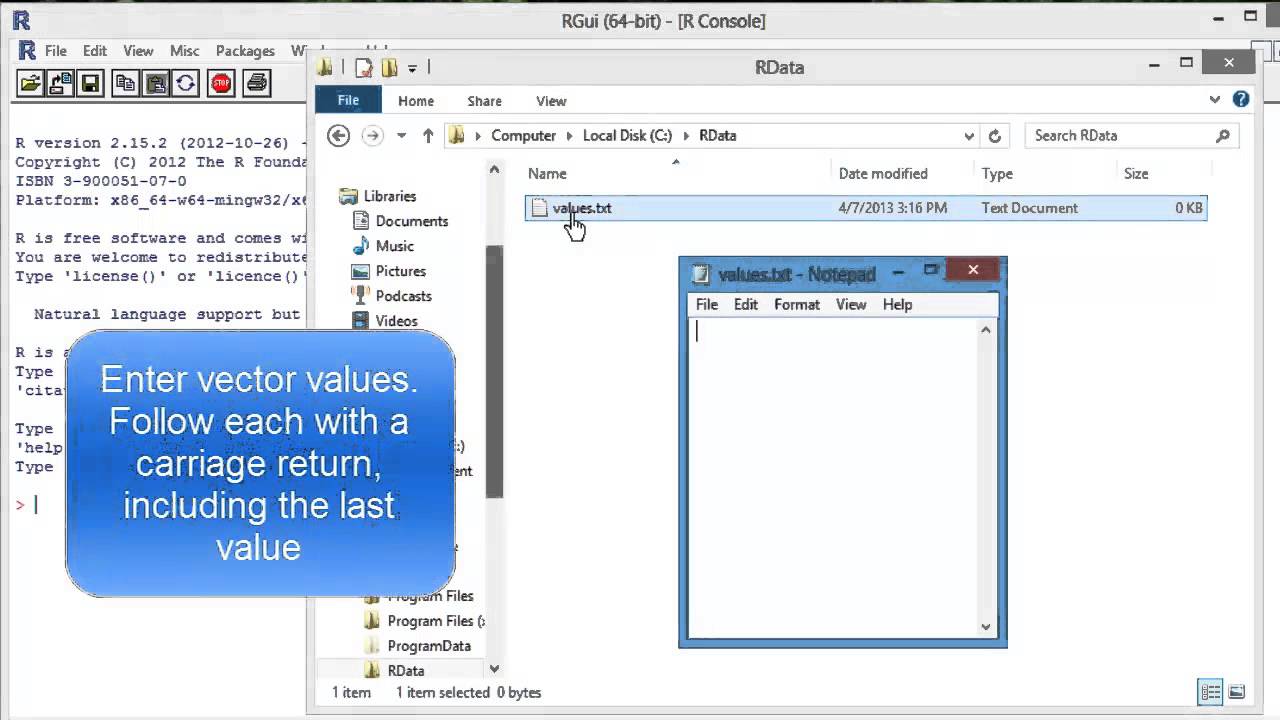Click in Notepad text area

pos(832,478)
